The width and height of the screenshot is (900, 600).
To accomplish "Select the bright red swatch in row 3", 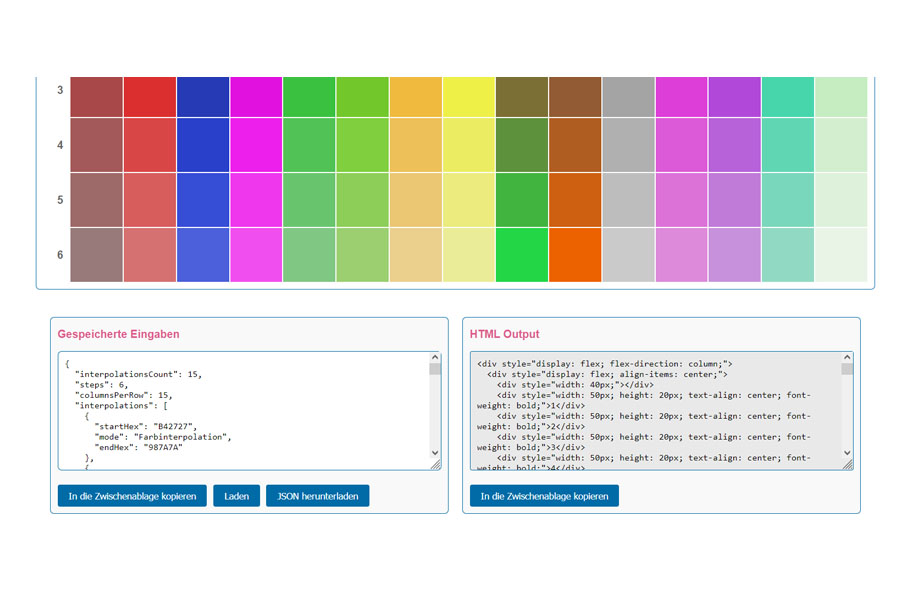I will 150,97.
